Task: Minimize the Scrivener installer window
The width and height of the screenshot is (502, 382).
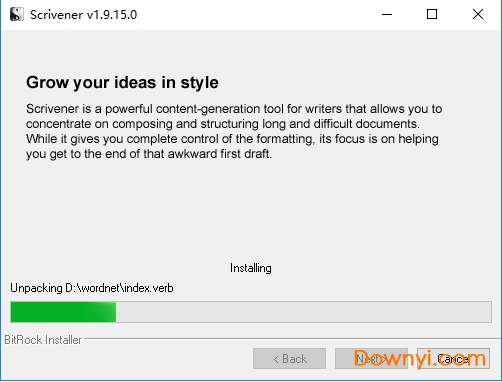Action: (387, 14)
